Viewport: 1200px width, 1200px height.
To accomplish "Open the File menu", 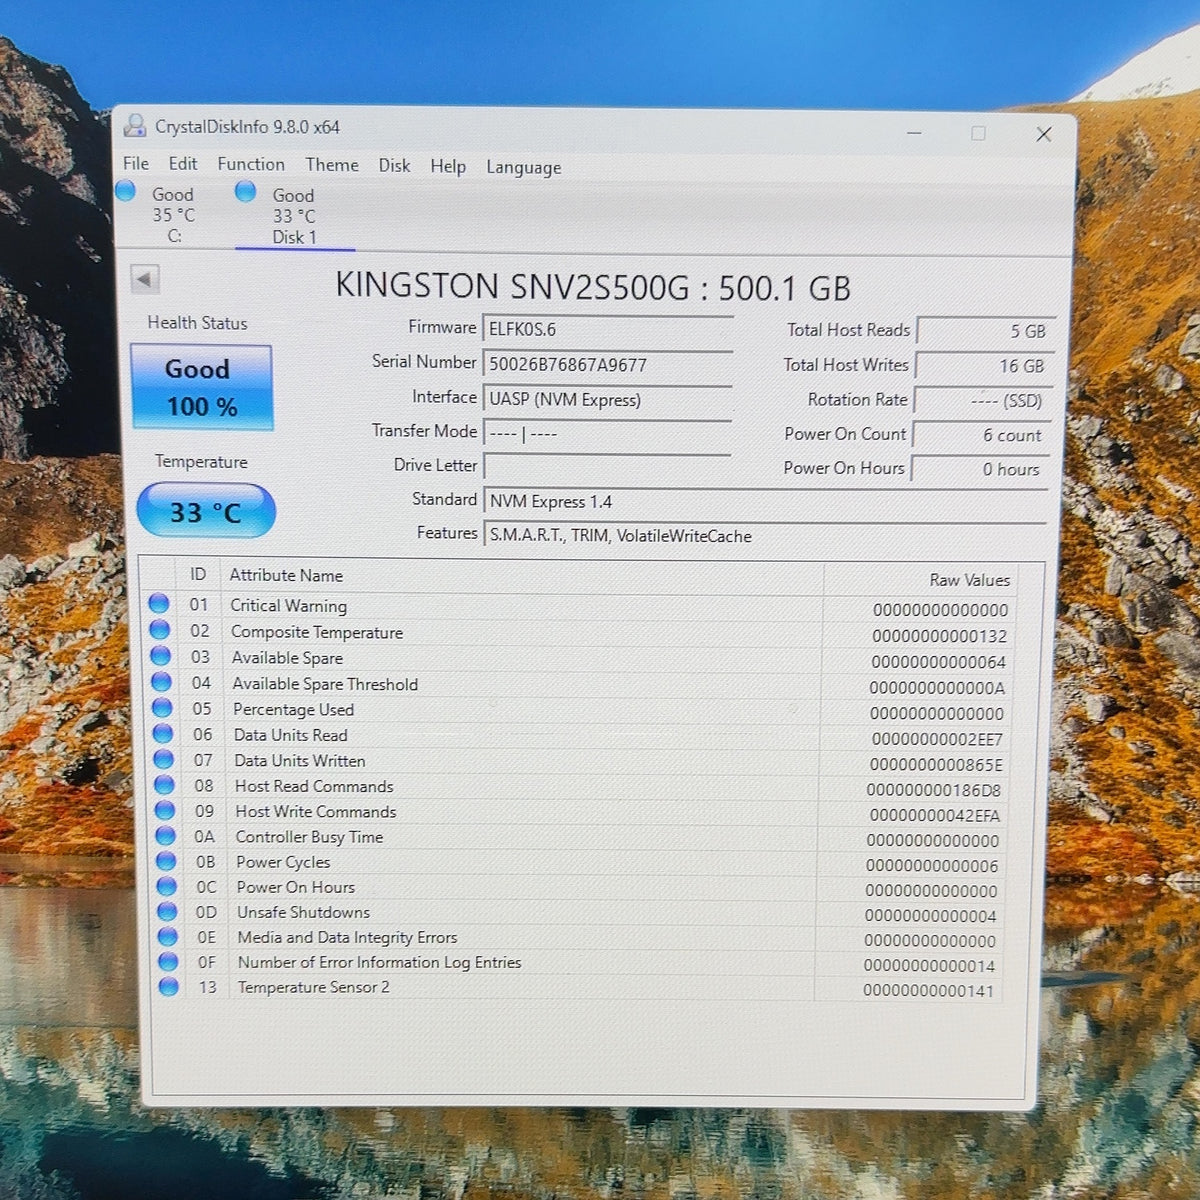I will (x=136, y=164).
